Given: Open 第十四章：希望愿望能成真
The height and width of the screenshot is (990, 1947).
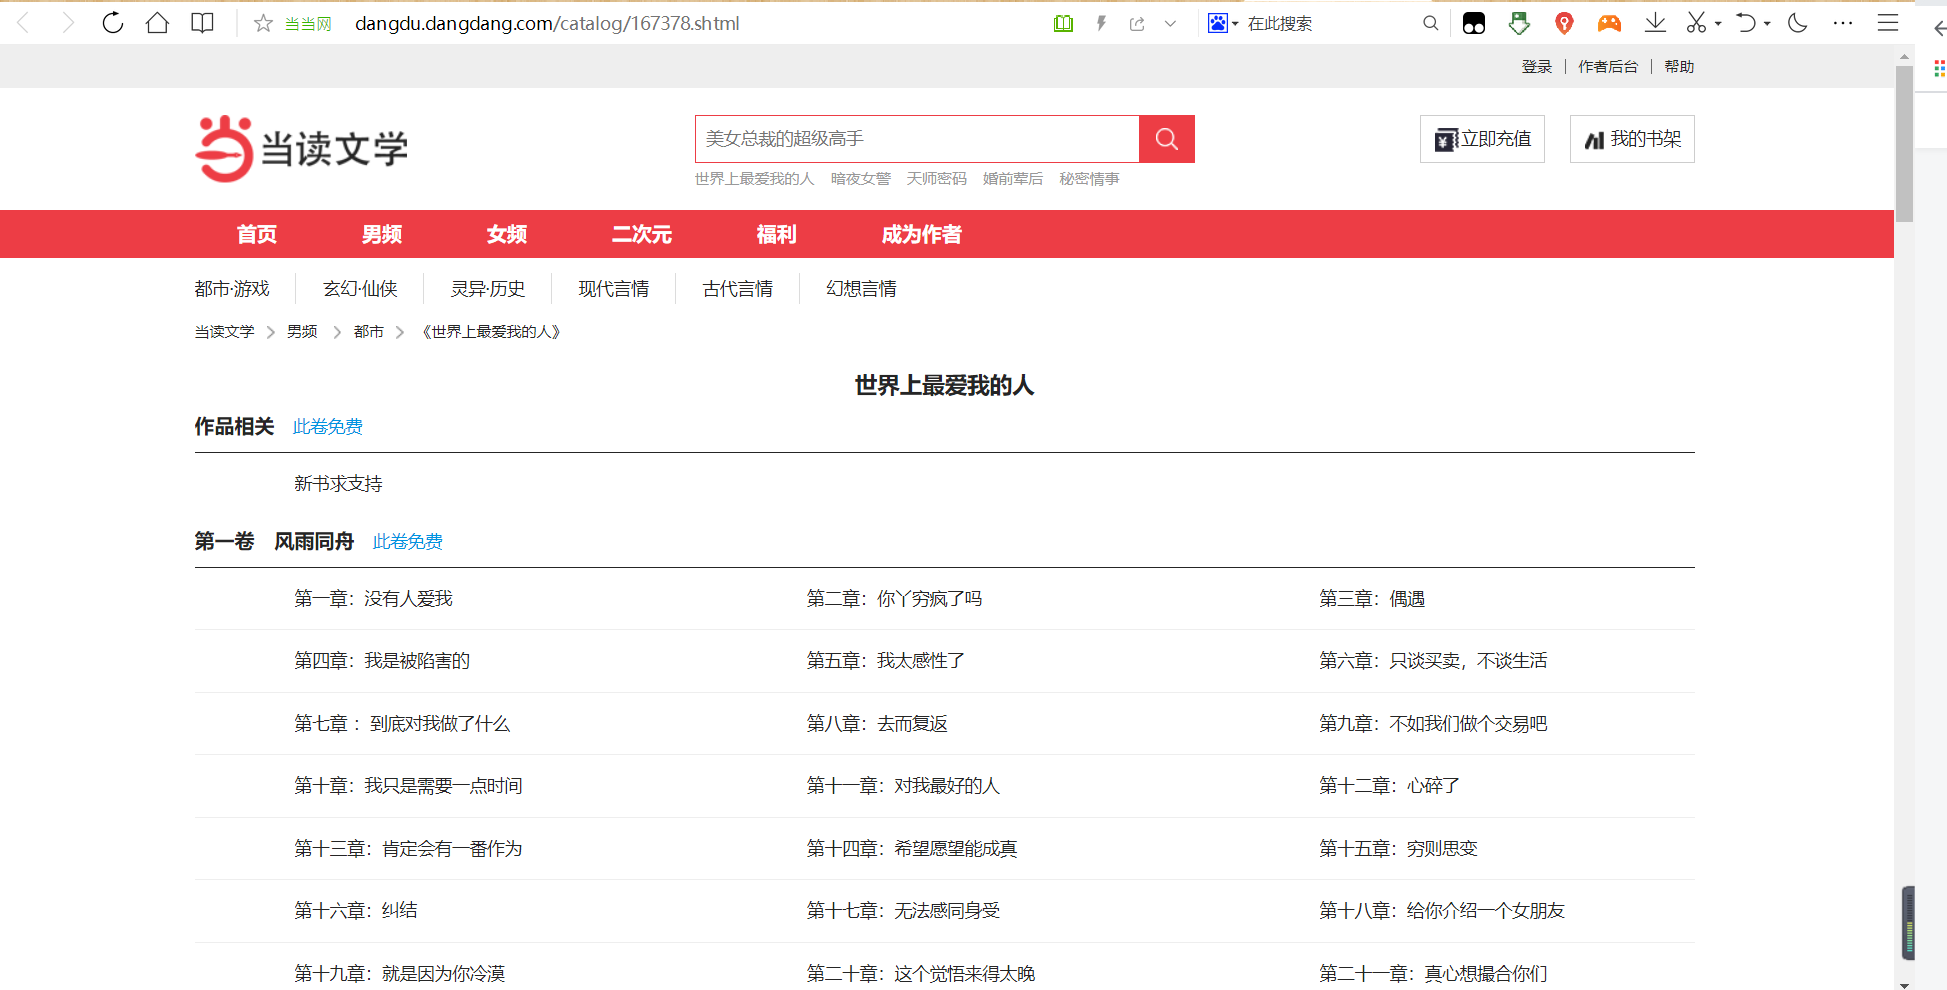Looking at the screenshot, I should click(912, 849).
